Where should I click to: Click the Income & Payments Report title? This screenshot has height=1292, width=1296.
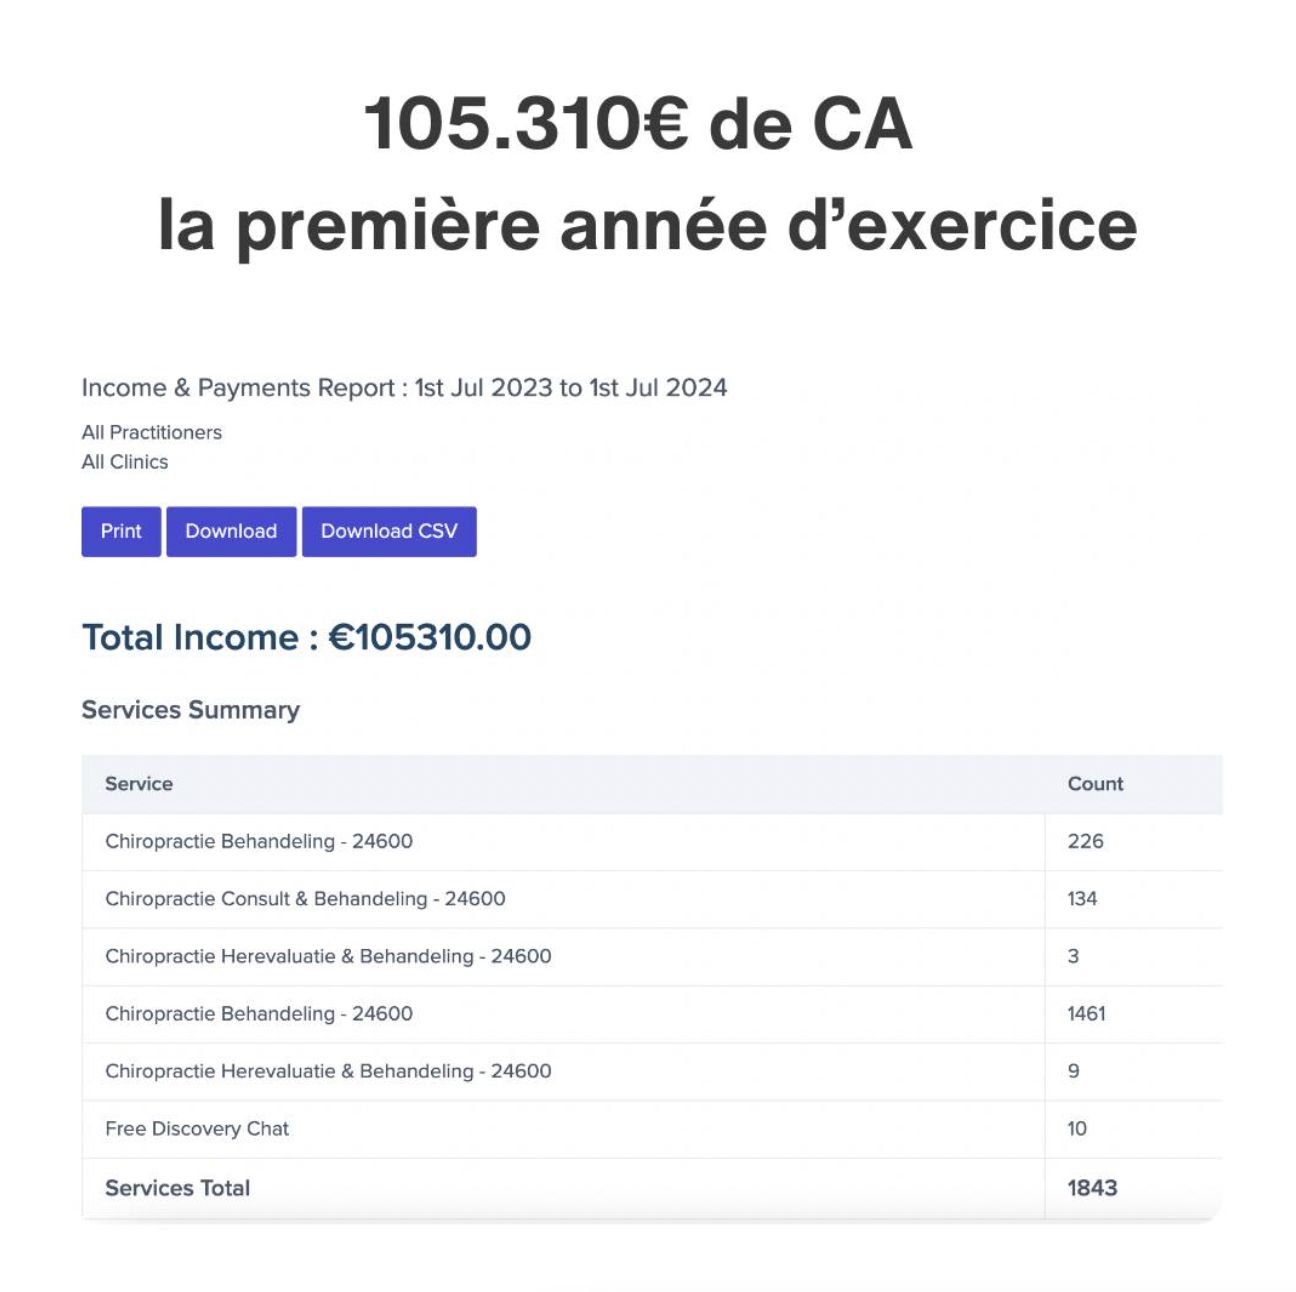coord(404,388)
